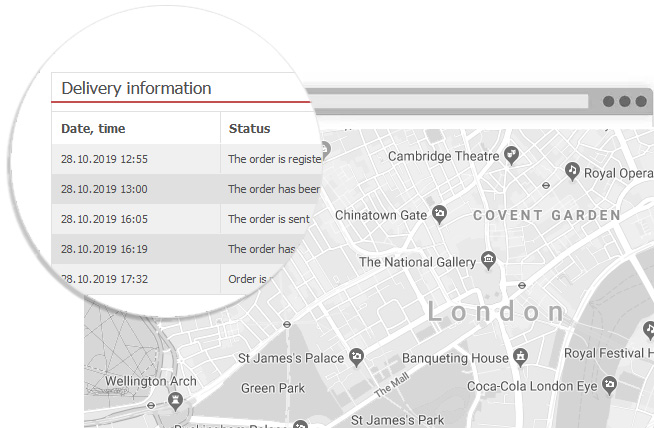The image size is (654, 428).
Task: Click the "Status" column header
Action: [249, 129]
